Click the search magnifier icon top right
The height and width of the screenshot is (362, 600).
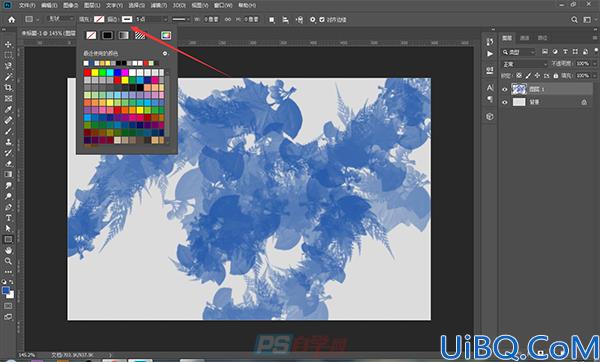574,20
